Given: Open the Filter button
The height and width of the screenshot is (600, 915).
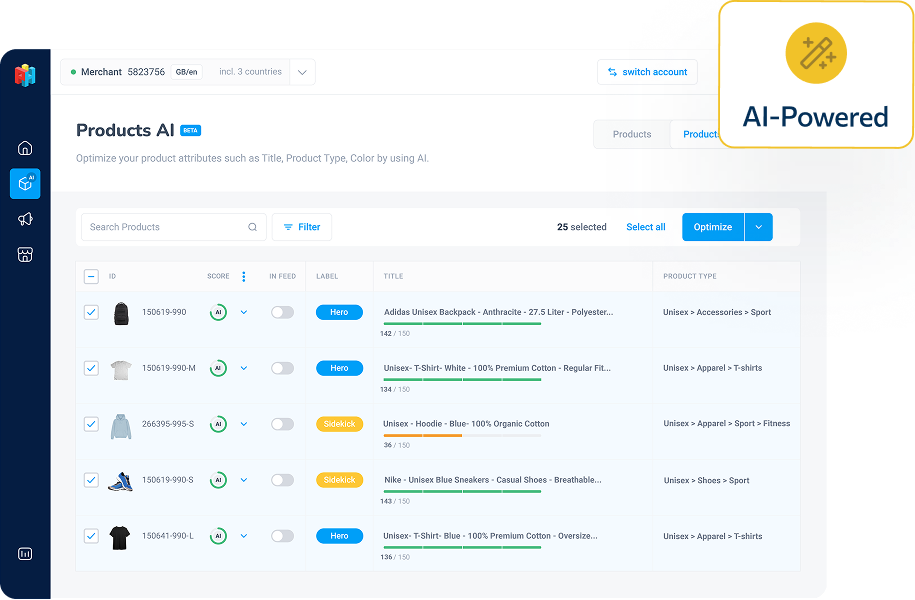Looking at the screenshot, I should click(x=302, y=227).
